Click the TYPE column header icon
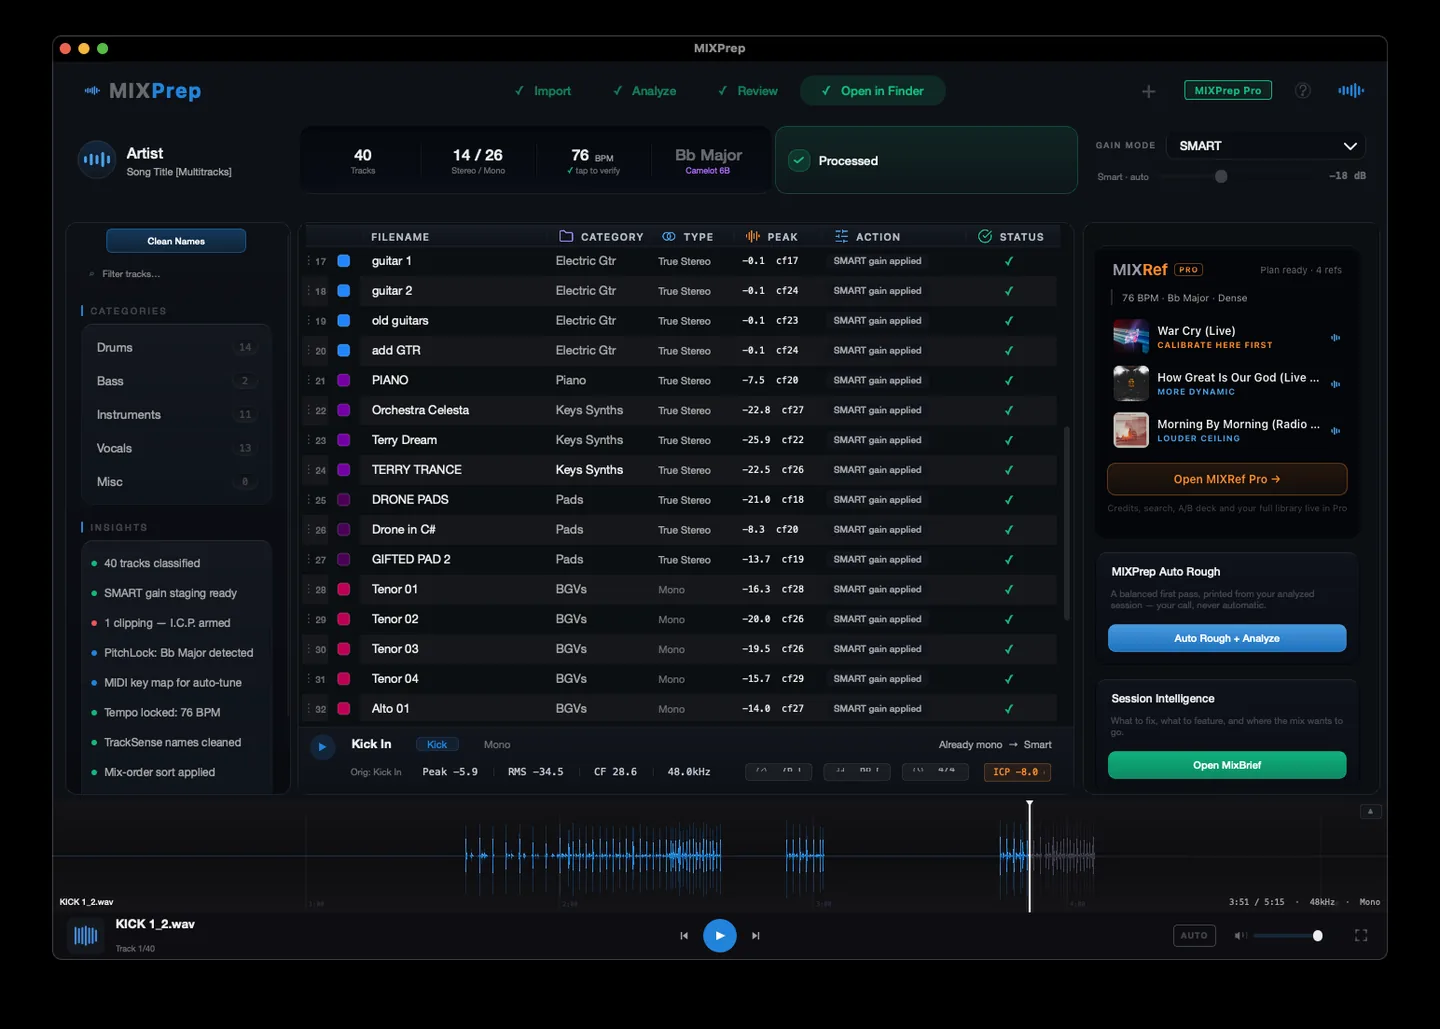The image size is (1440, 1029). pyautogui.click(x=669, y=237)
